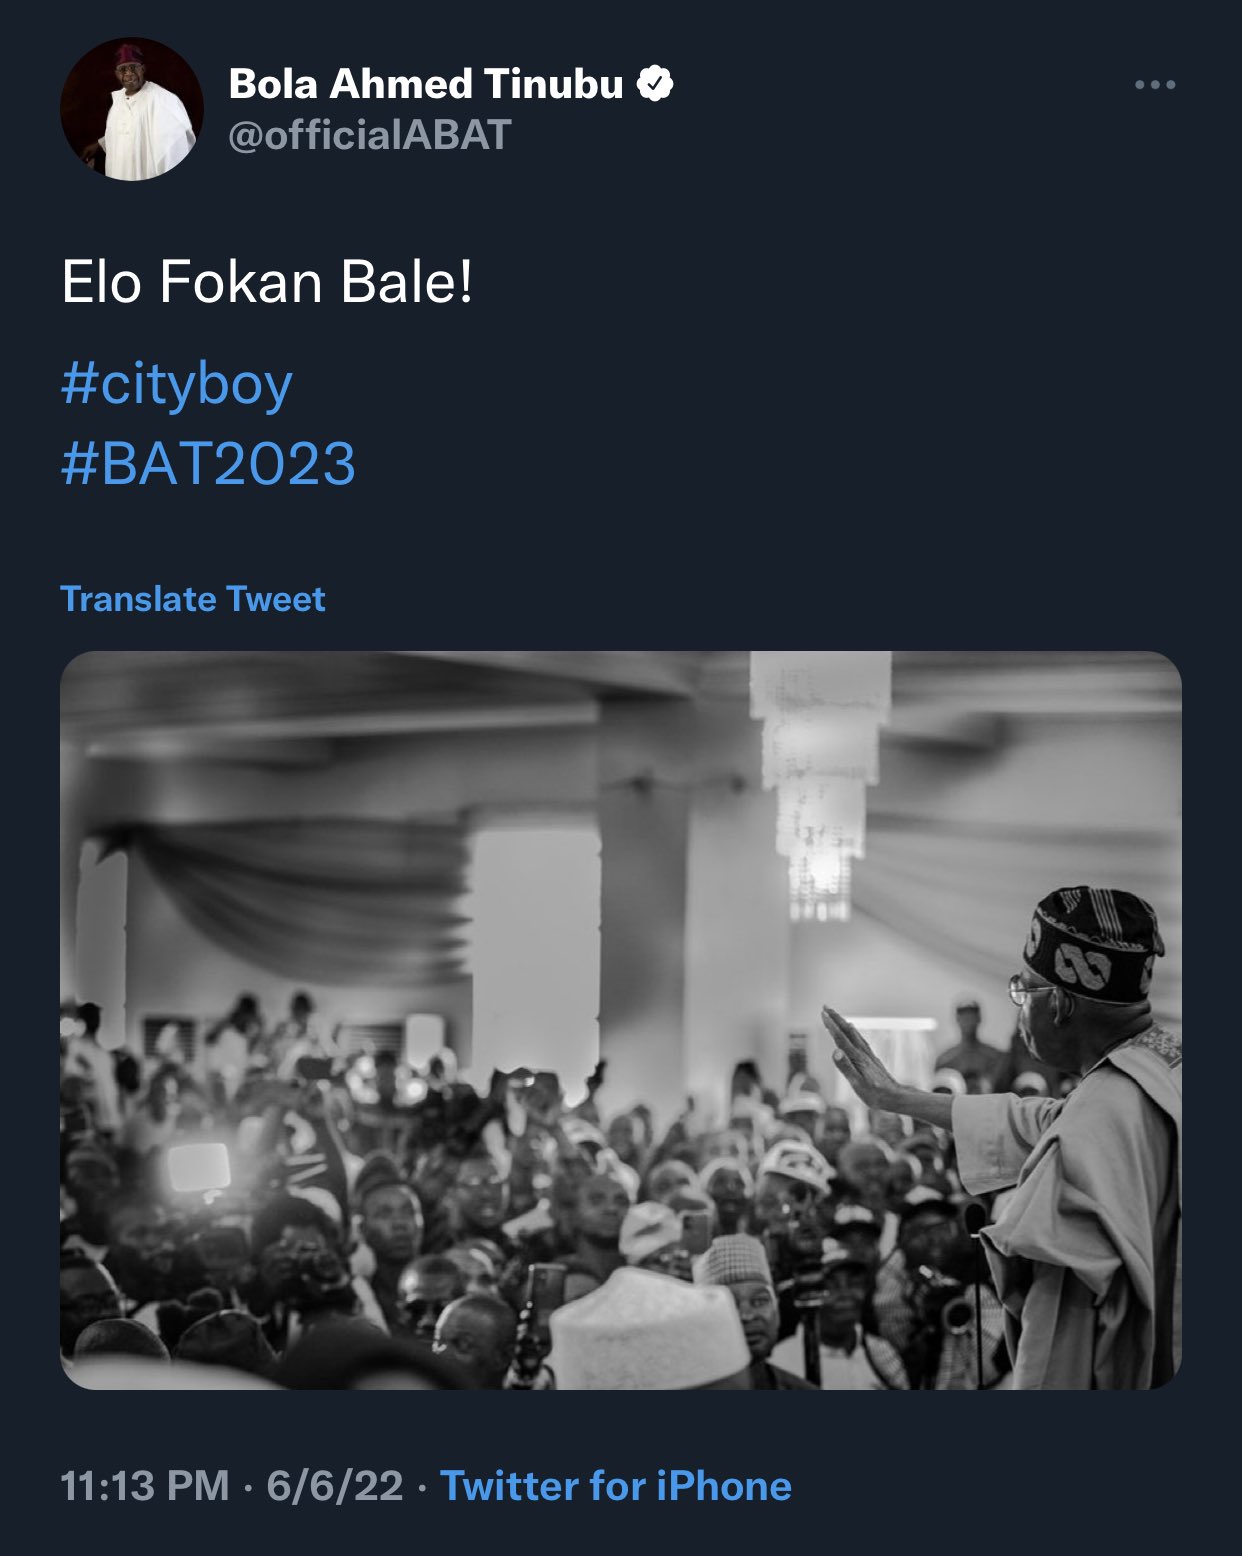Open the Twitter for iPhone source link
1242x1556 pixels.
click(x=616, y=1486)
